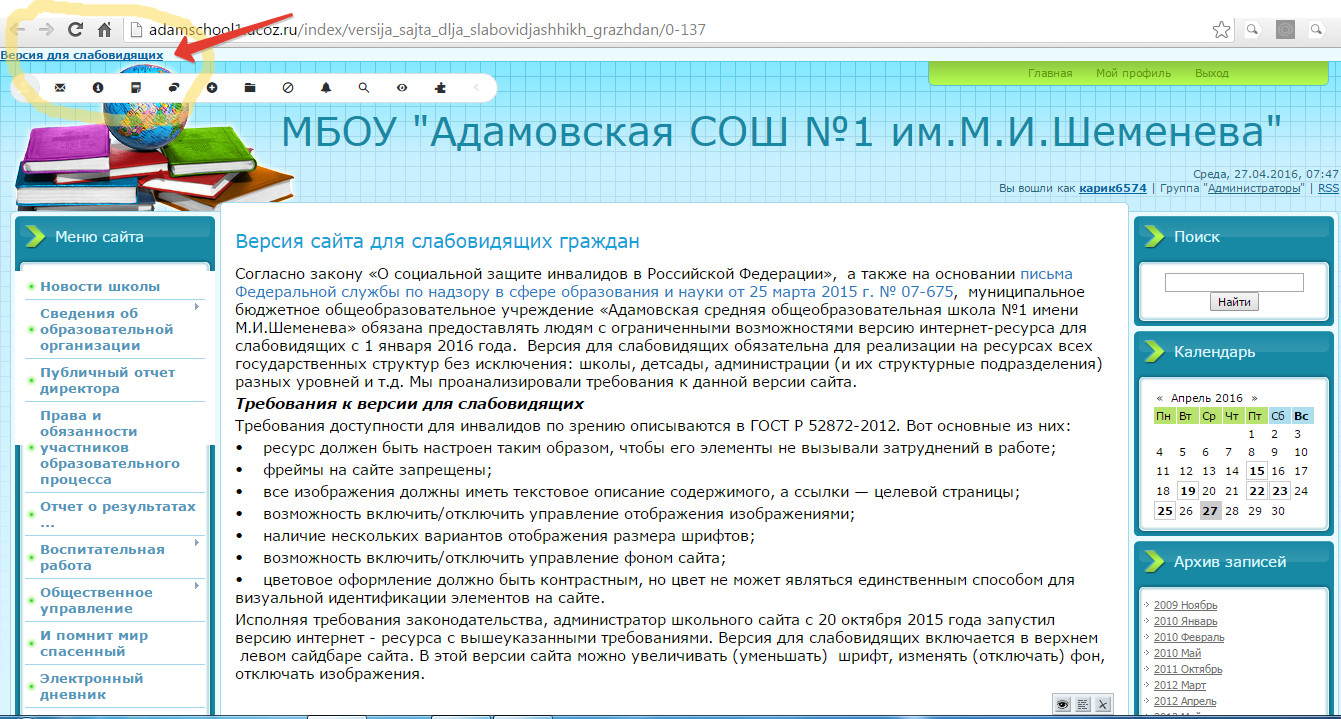
Task: Open the 2010 Январь archive link
Action: pyautogui.click(x=1185, y=621)
